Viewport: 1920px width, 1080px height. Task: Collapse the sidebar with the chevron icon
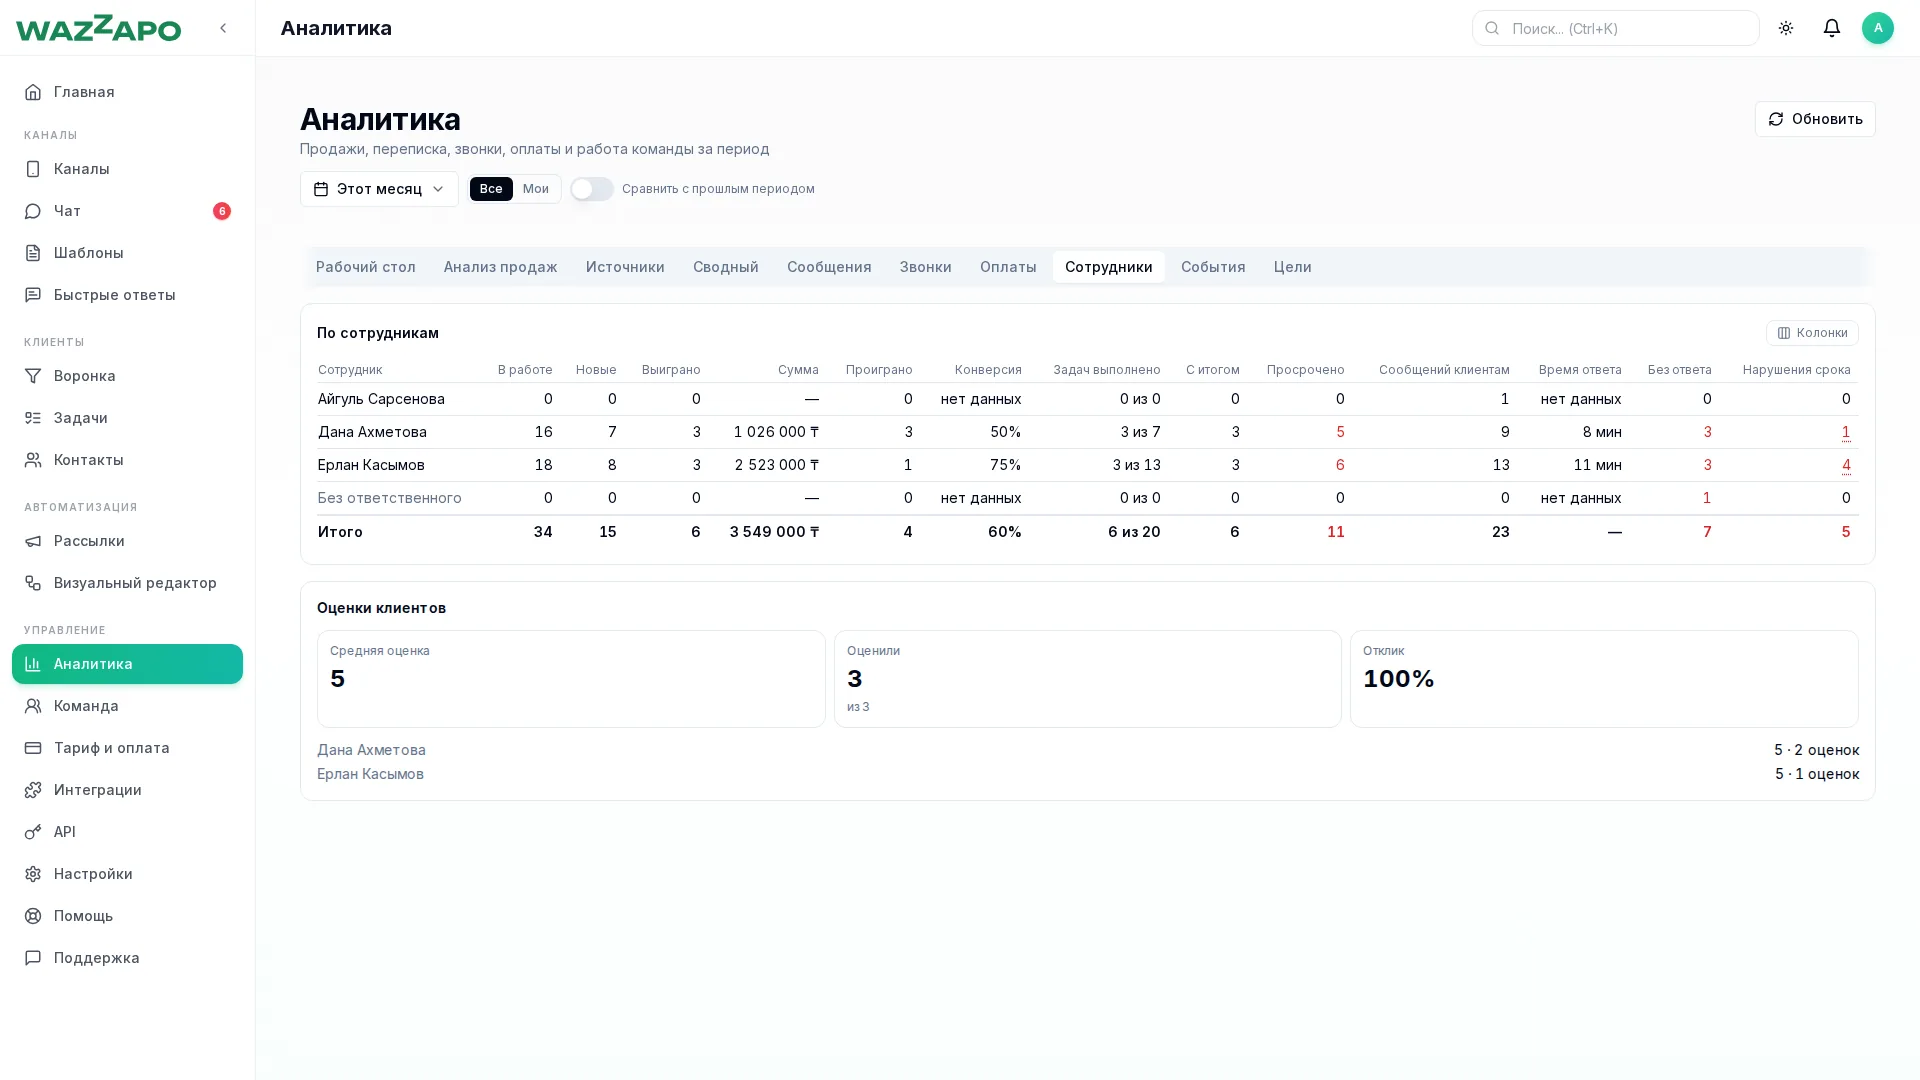pos(223,28)
